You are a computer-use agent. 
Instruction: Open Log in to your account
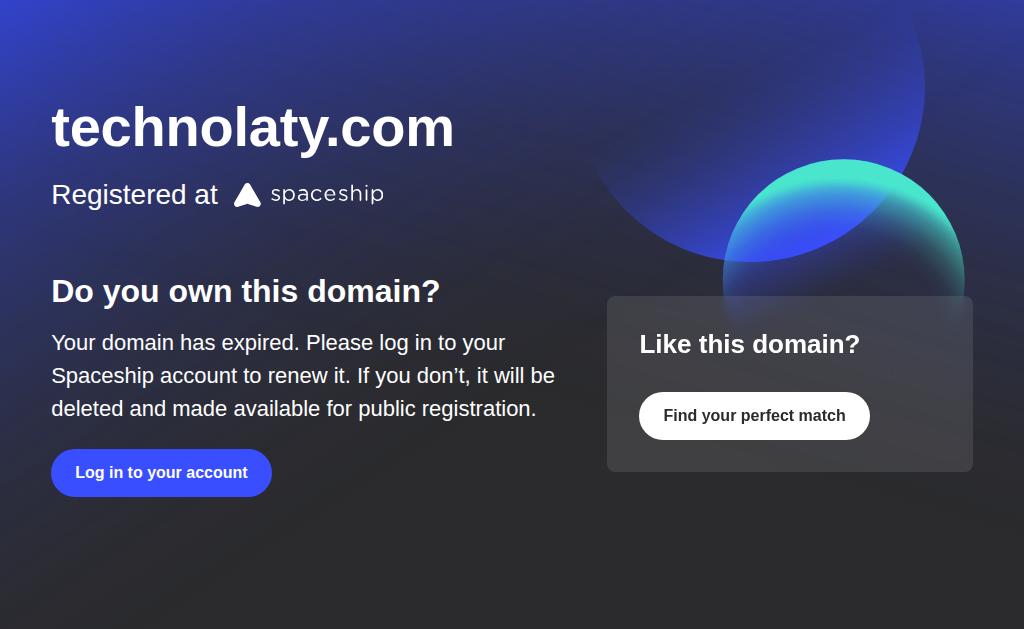[161, 473]
